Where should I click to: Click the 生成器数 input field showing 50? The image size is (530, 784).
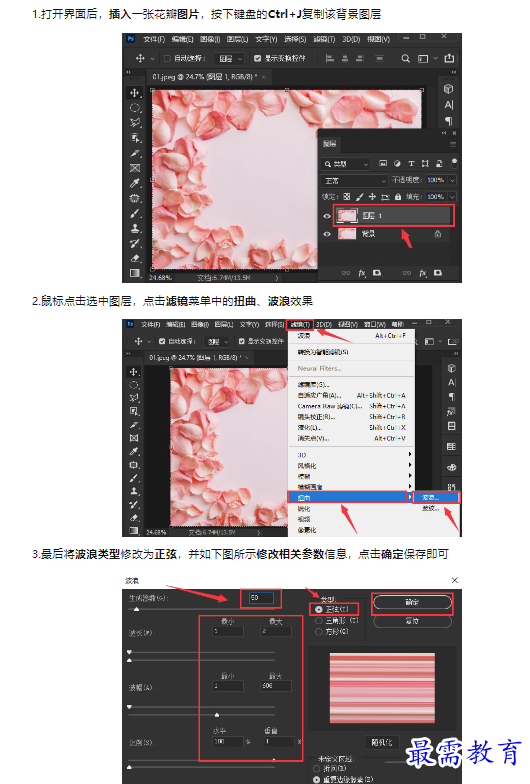click(261, 598)
